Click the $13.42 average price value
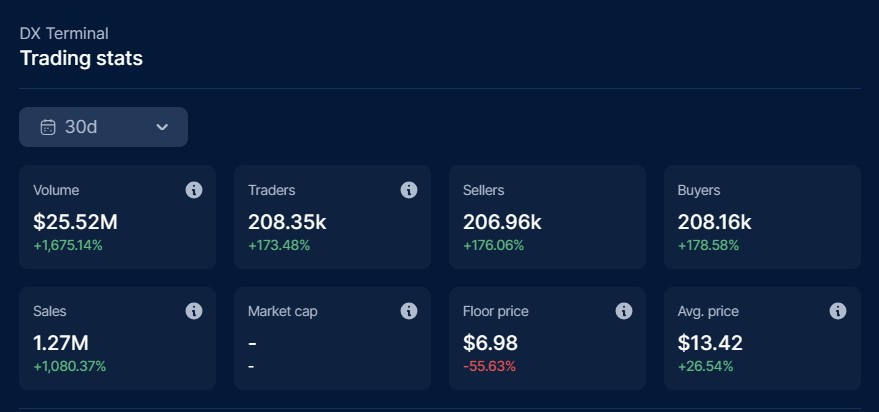Screen dimensions: 879x412 pos(710,343)
